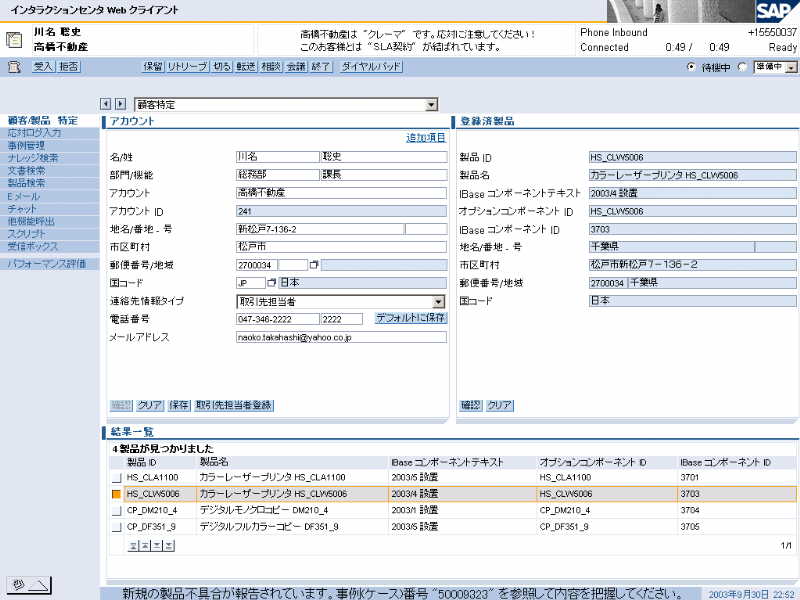Select row checkbox for CP_DM210_4
This screenshot has height=600, width=800.
[117, 510]
